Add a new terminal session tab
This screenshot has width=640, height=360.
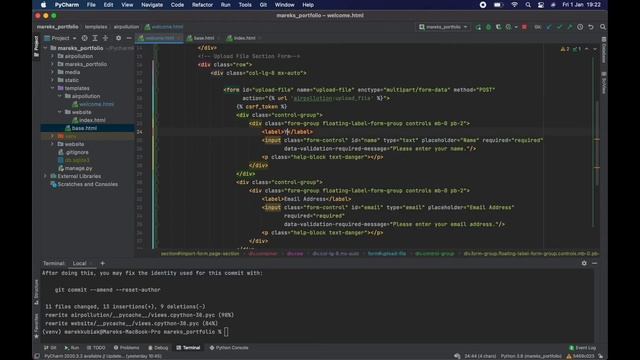tap(102, 263)
